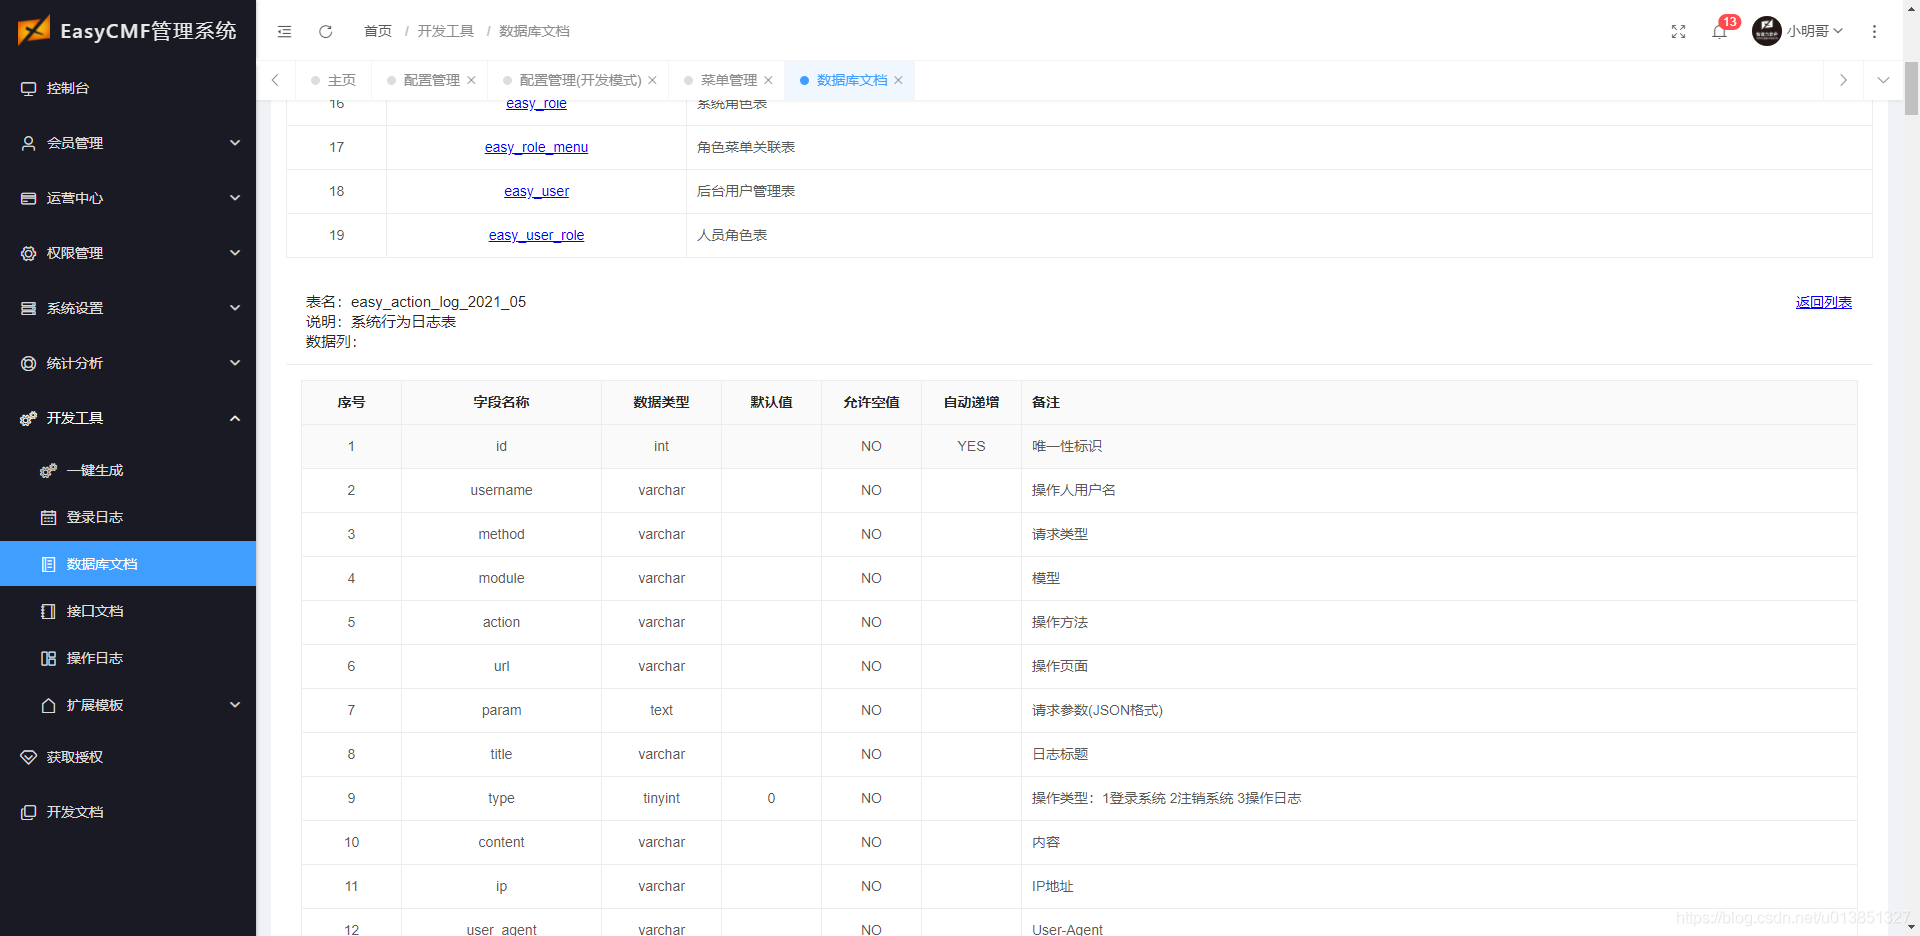This screenshot has height=936, width=1920.
Task: Open the vertical three-dot more menu
Action: click(1874, 31)
